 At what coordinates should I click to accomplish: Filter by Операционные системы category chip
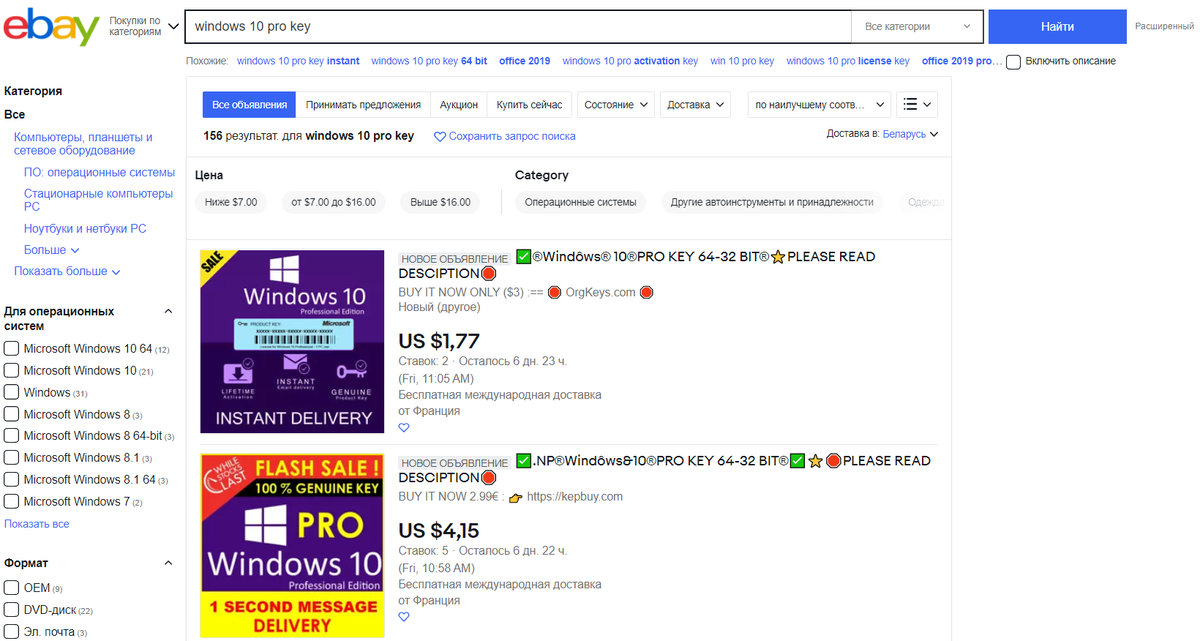pyautogui.click(x=581, y=202)
